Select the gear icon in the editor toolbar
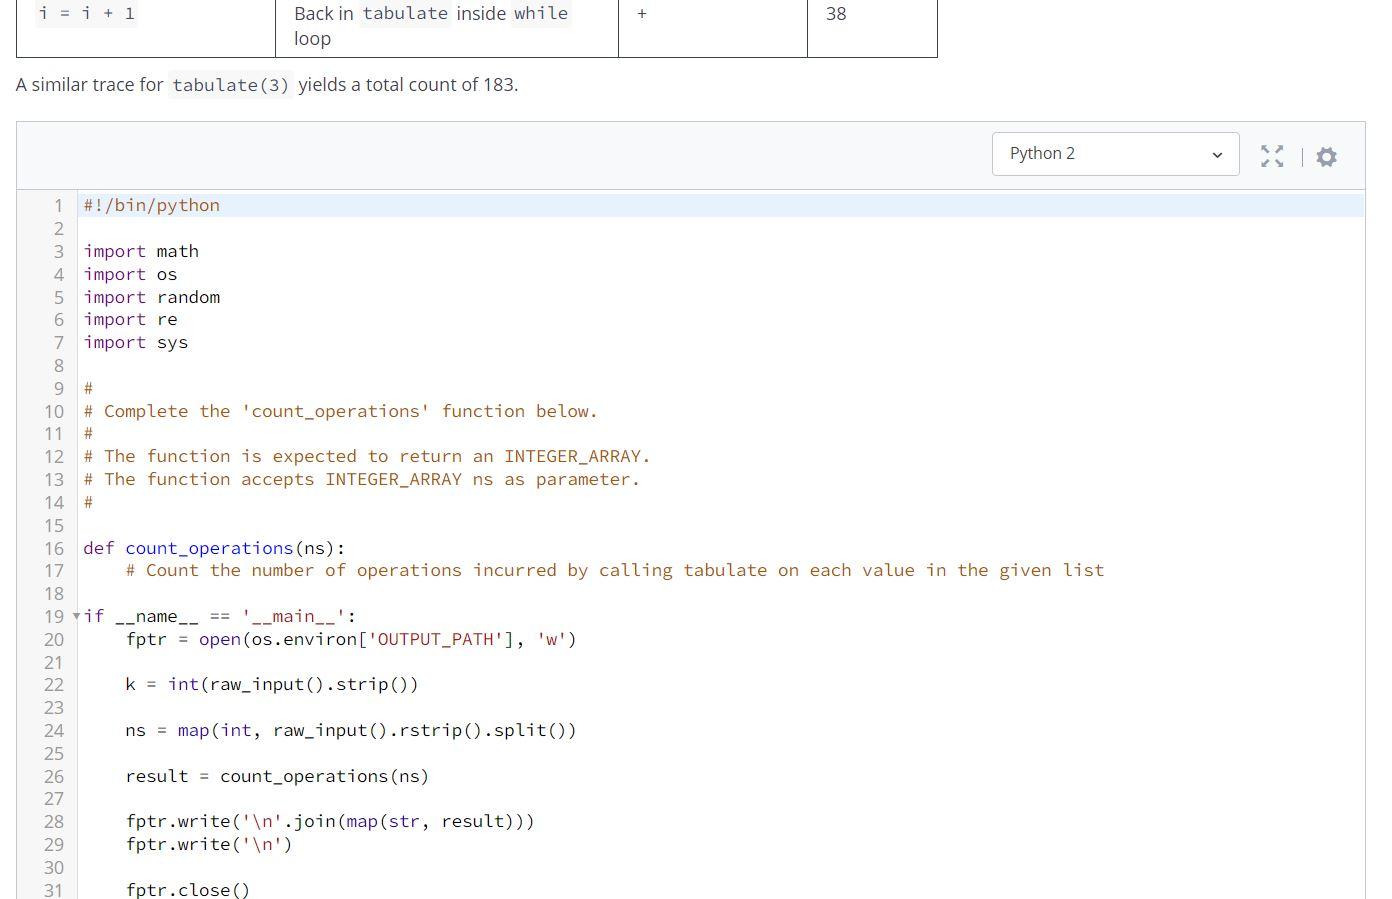The image size is (1392, 899). (1326, 157)
